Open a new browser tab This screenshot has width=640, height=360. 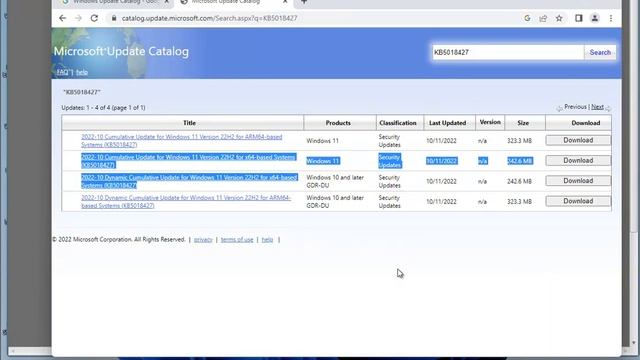click(x=304, y=2)
